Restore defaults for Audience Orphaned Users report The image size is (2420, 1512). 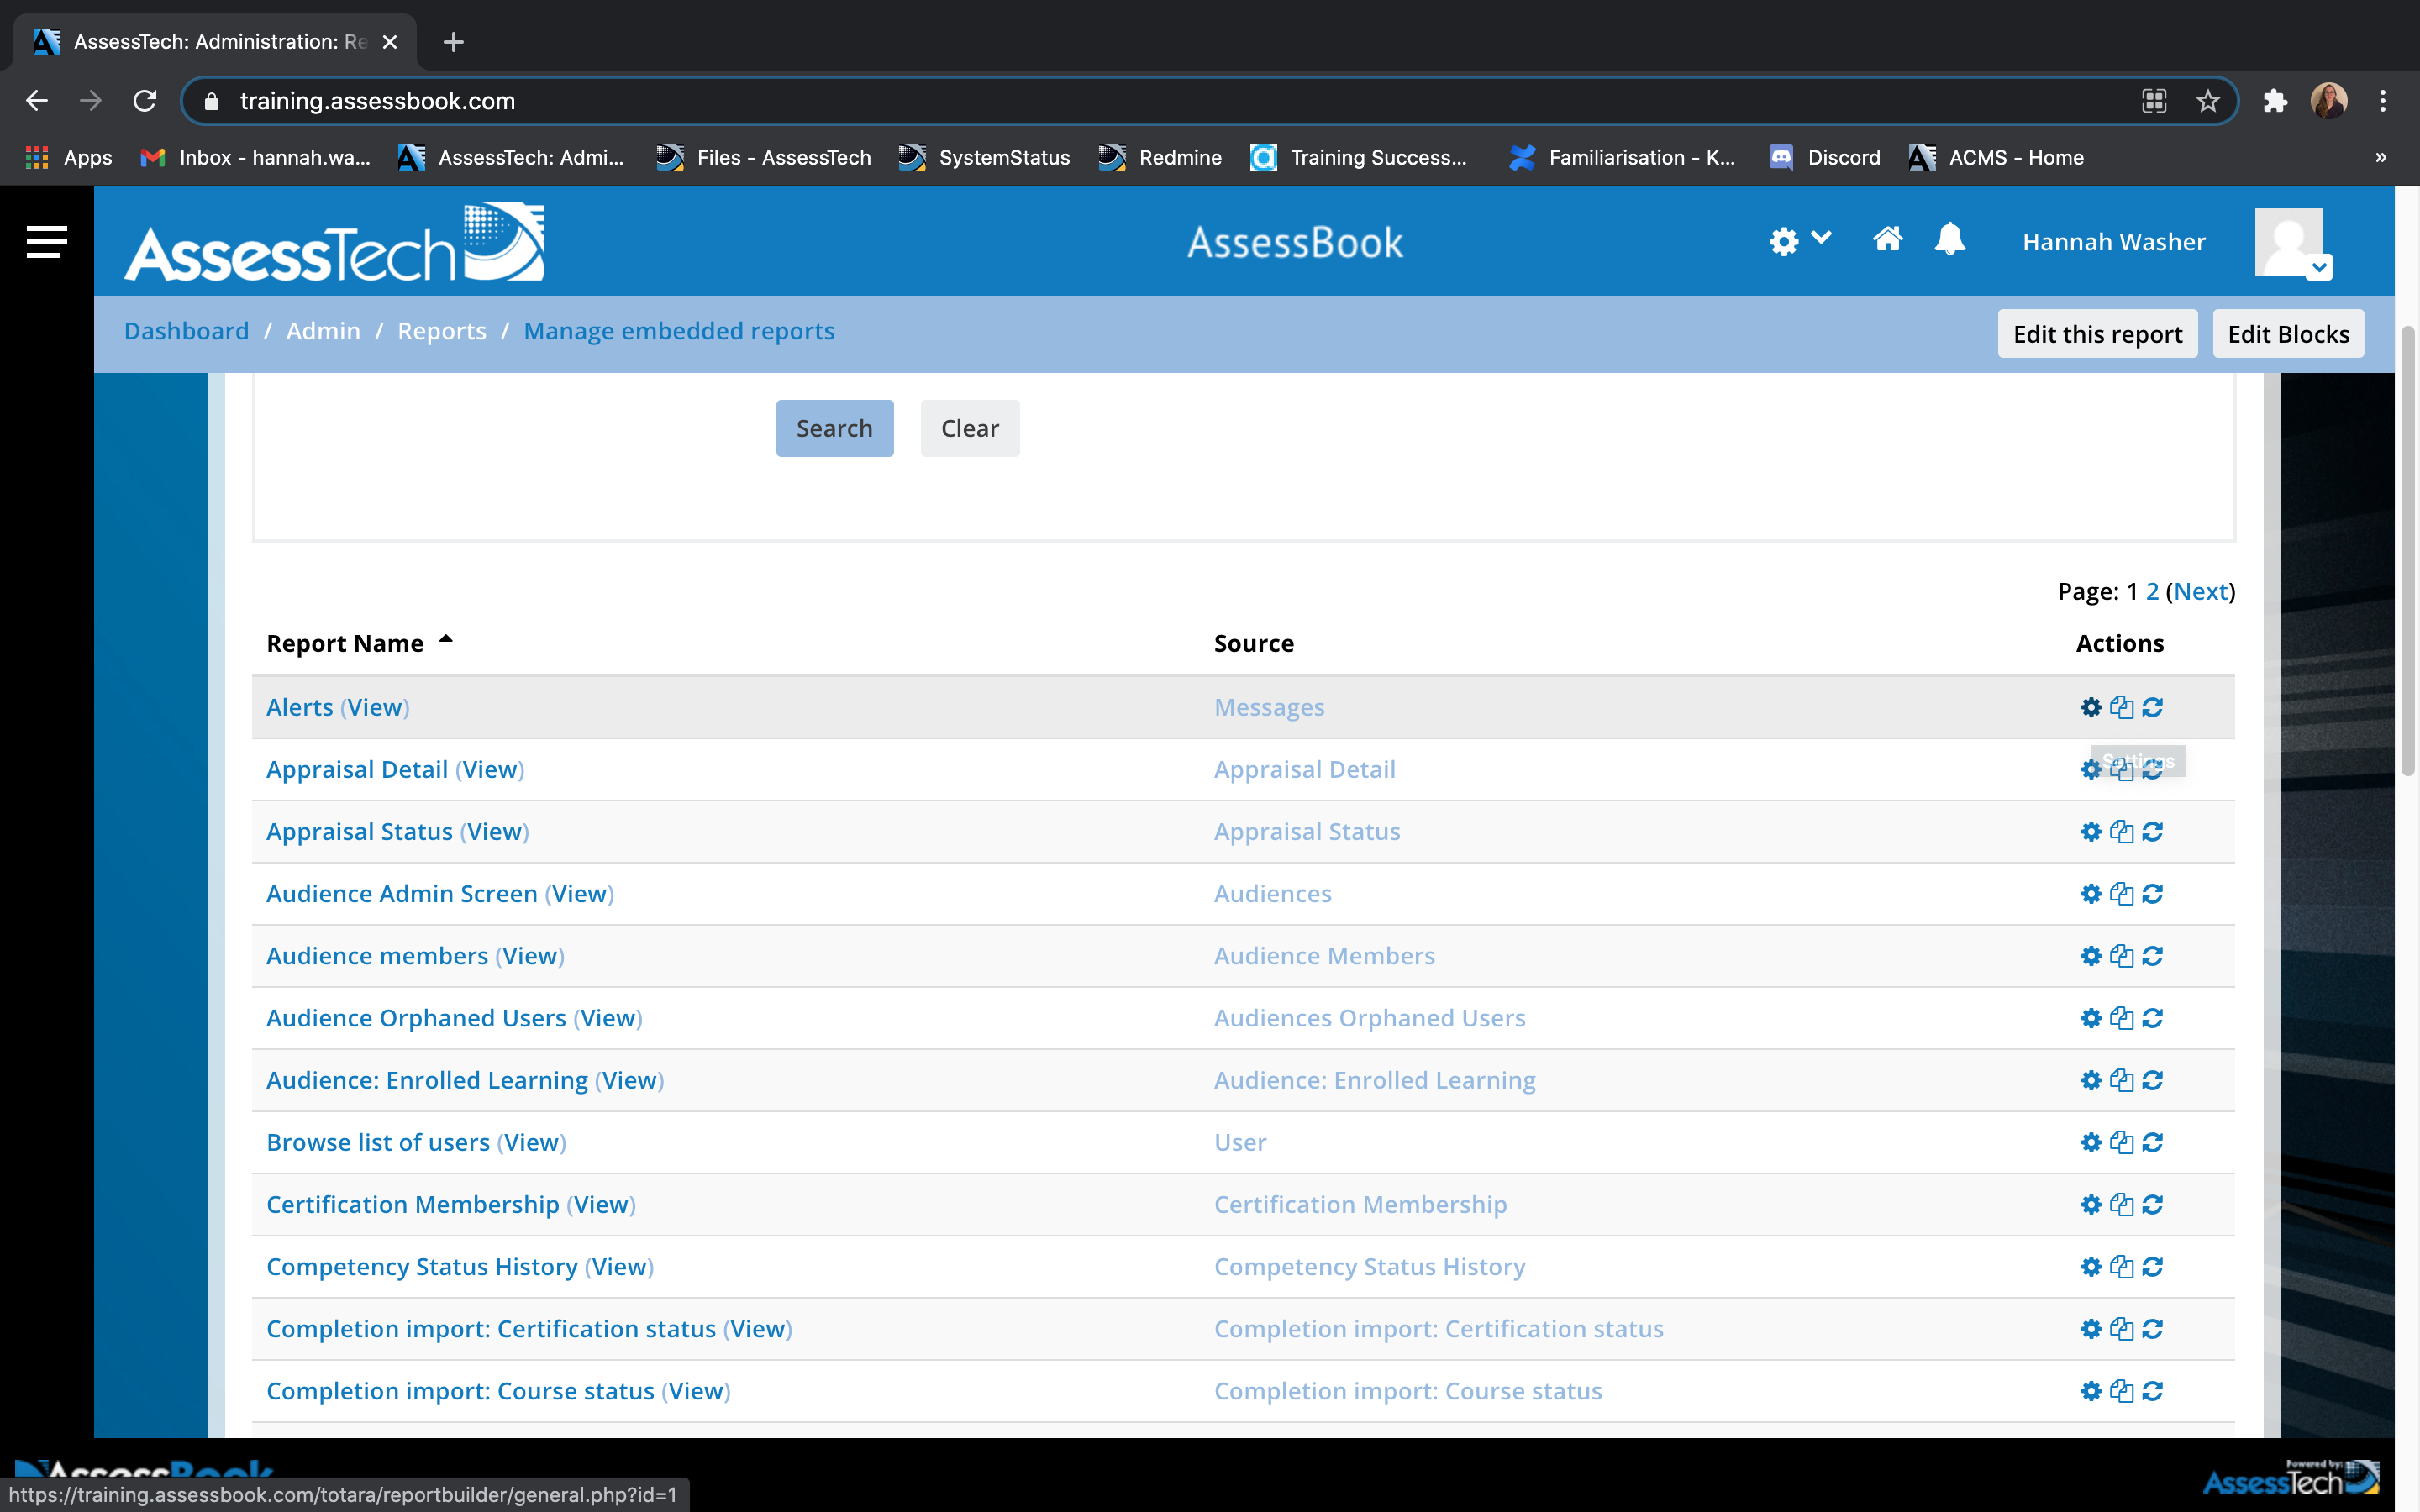[2152, 1017]
